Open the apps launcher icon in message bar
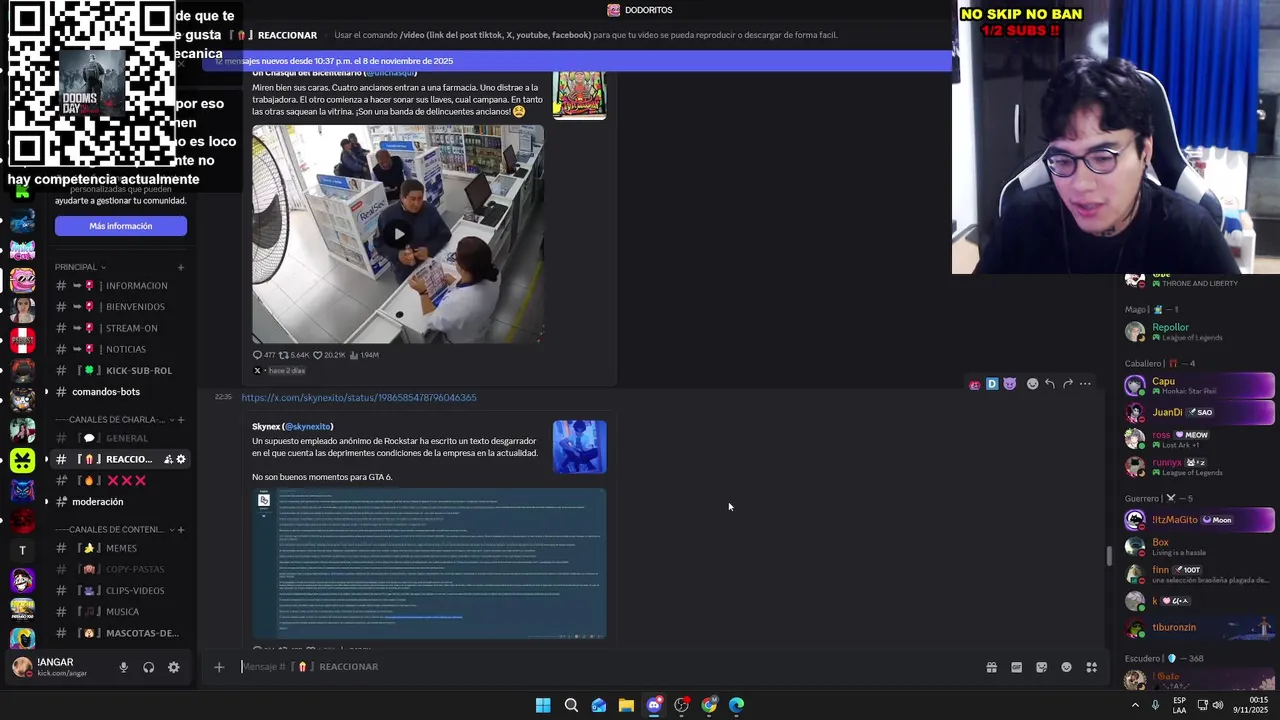Viewport: 1280px width, 720px height. click(1091, 667)
